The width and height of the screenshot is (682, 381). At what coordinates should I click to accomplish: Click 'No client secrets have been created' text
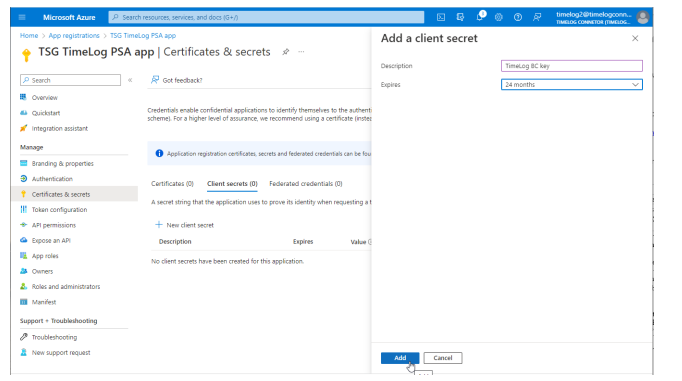tap(227, 261)
